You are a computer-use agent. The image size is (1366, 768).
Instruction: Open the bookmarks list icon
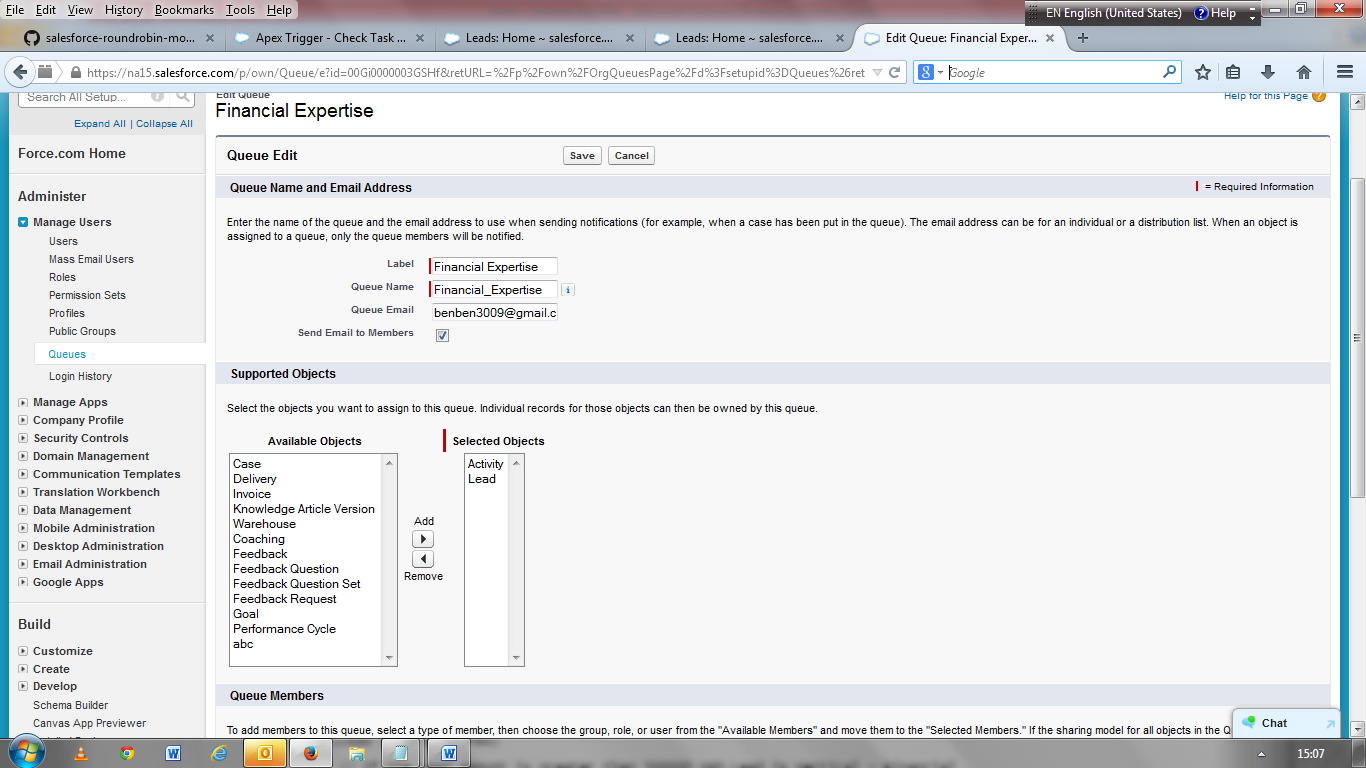pyautogui.click(x=1233, y=72)
